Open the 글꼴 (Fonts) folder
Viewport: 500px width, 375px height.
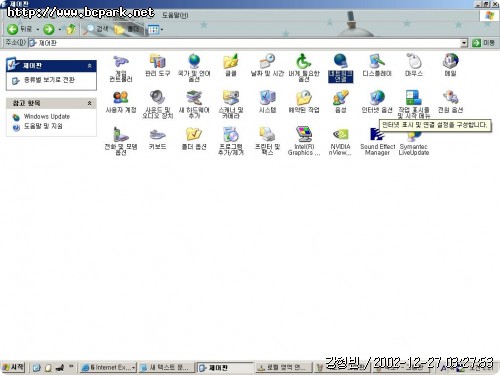231,66
